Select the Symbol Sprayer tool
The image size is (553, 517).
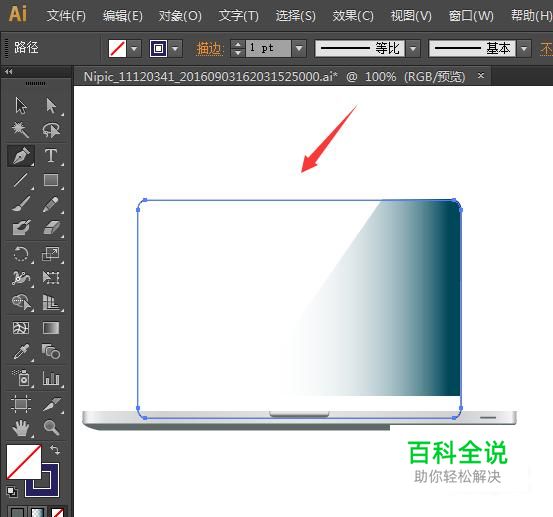click(21, 378)
